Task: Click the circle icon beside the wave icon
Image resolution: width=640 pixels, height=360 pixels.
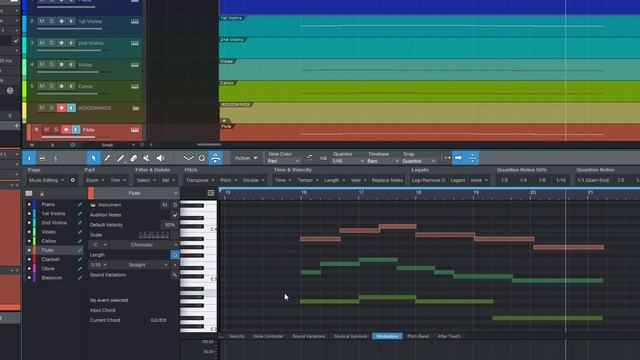Action: 202,158
